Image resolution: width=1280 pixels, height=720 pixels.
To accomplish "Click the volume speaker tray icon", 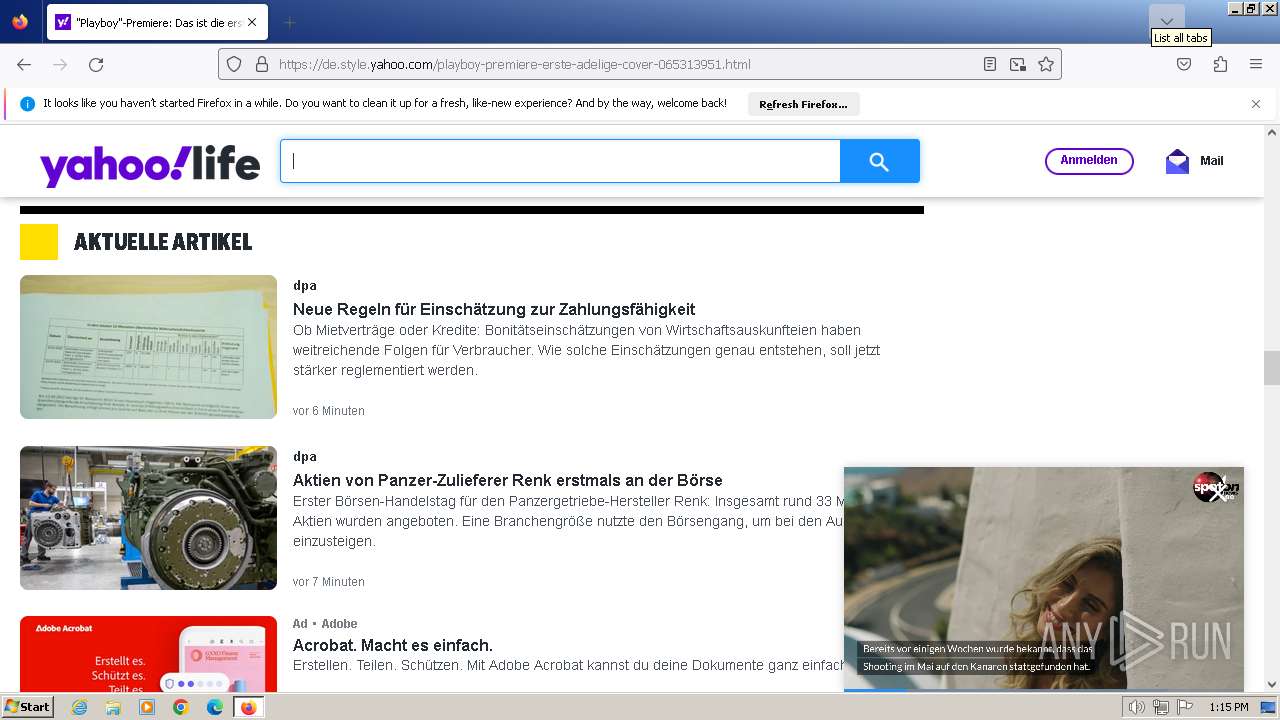I will [x=1137, y=707].
